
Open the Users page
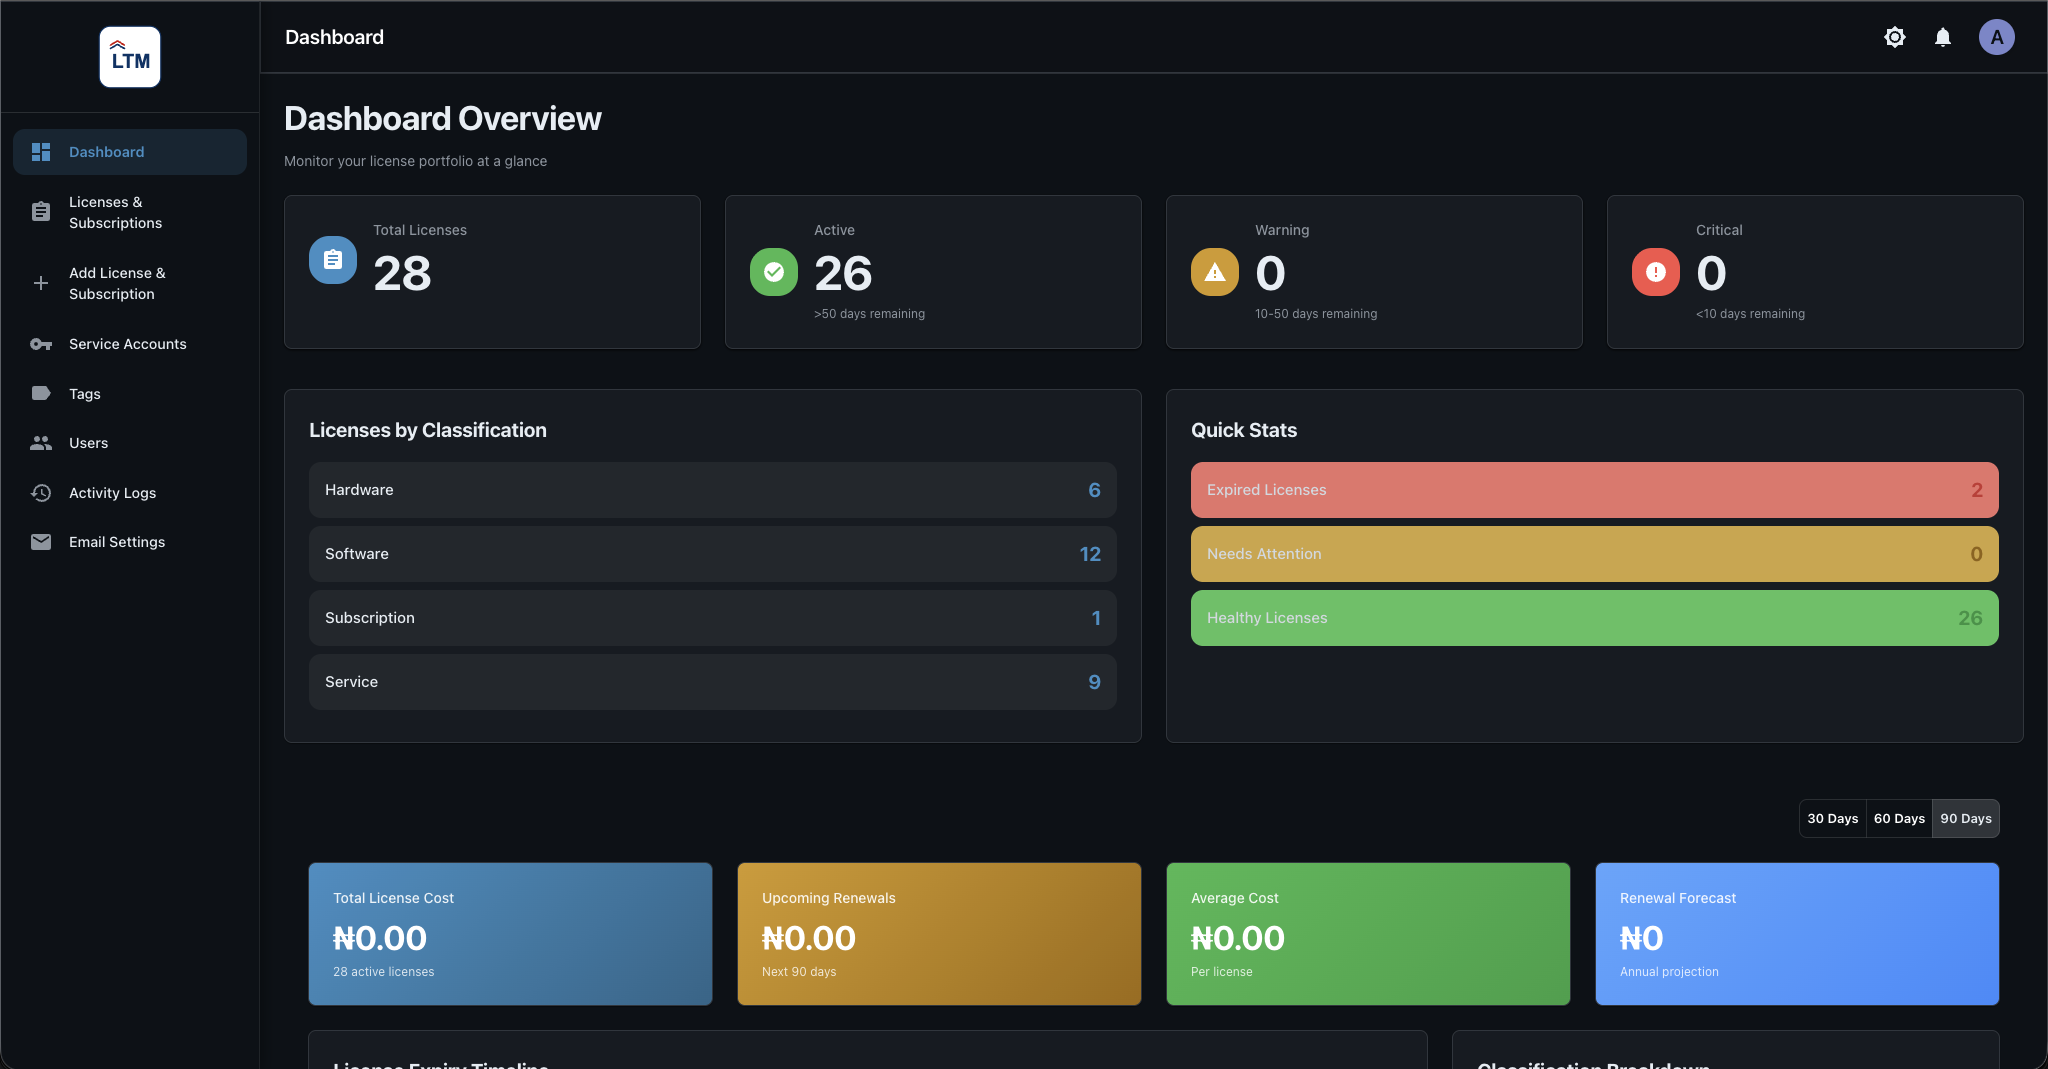point(130,443)
